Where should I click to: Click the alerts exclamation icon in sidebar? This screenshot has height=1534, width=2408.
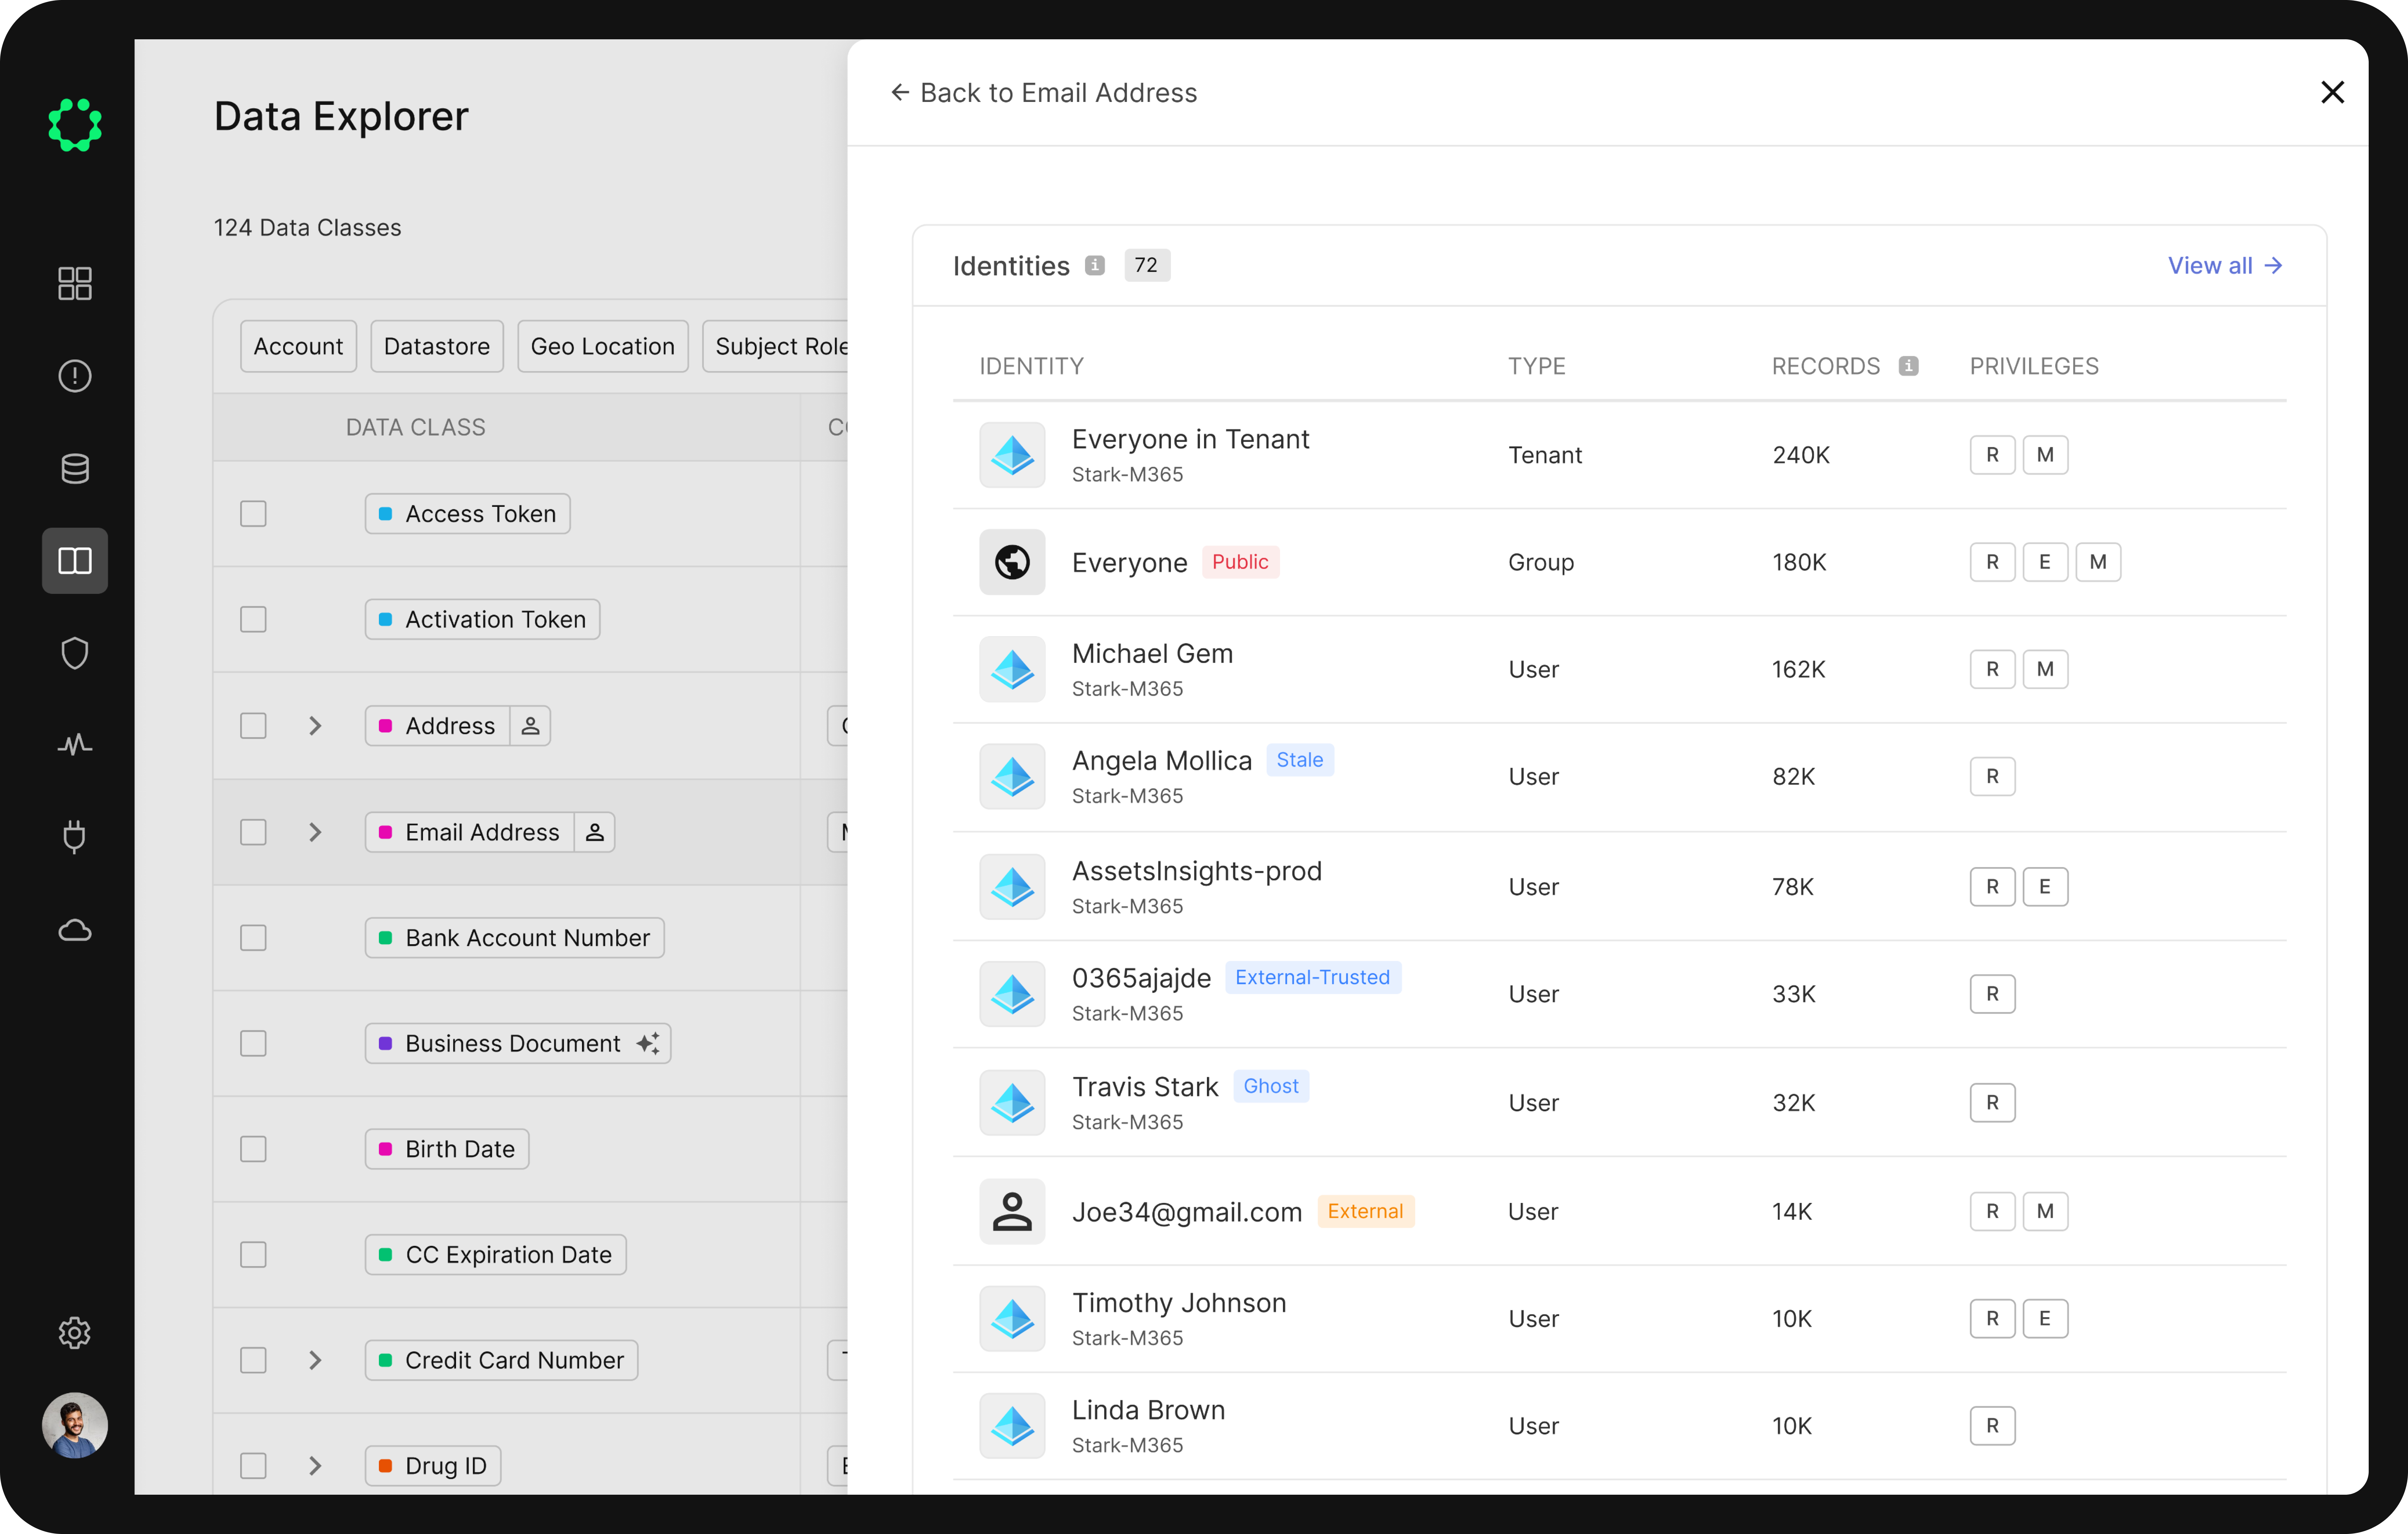(x=75, y=376)
